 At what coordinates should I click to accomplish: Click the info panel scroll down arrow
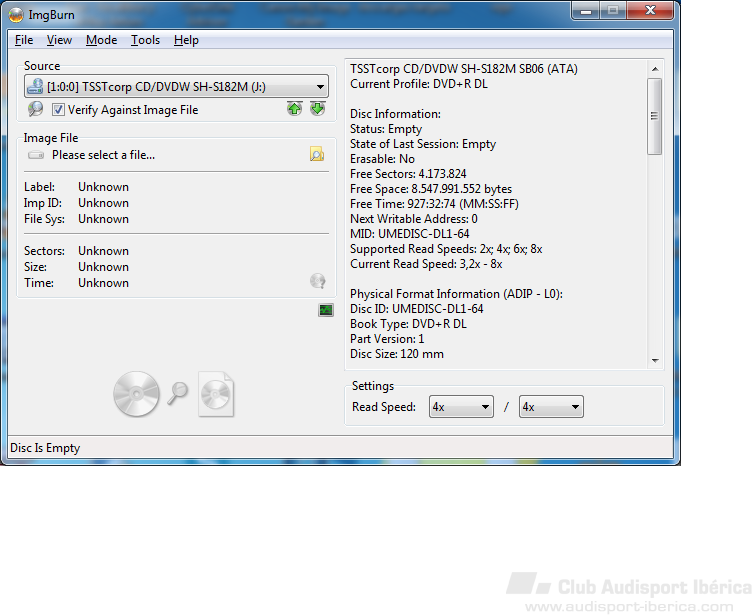[655, 361]
